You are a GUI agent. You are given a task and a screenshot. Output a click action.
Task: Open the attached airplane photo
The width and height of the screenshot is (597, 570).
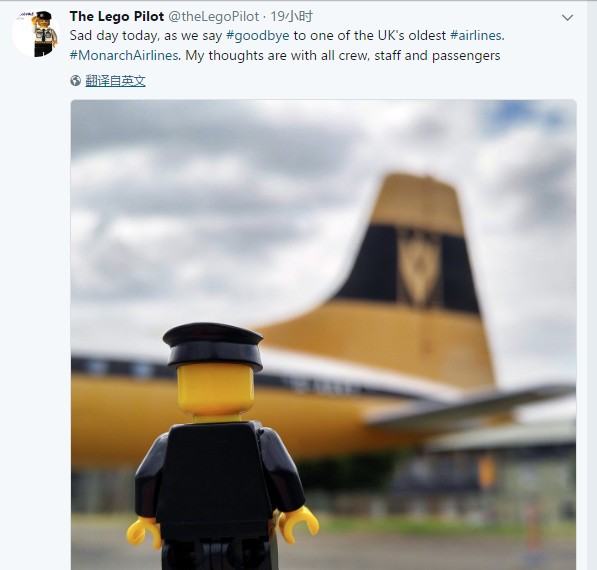(x=323, y=334)
